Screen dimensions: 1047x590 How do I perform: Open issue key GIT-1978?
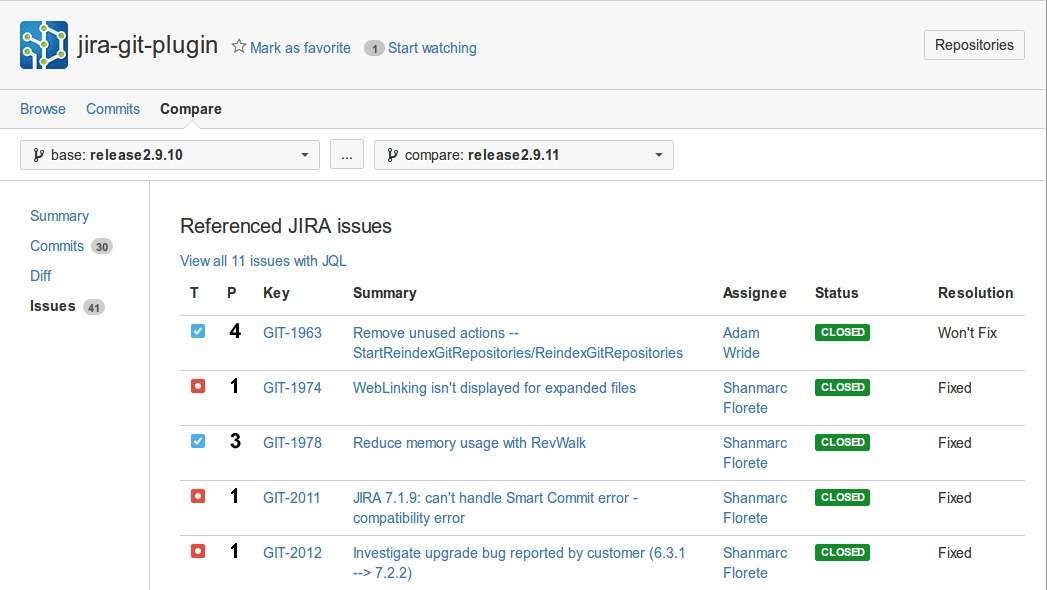point(292,443)
